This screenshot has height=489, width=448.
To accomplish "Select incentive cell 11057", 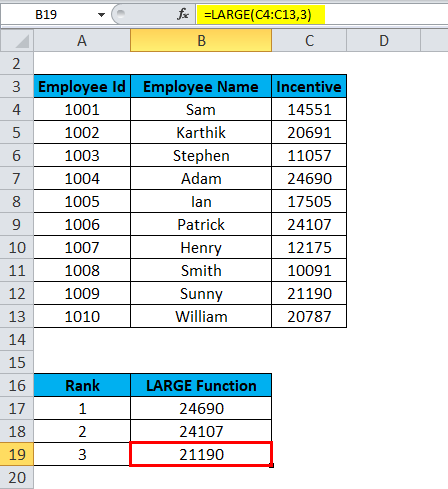I will (309, 155).
